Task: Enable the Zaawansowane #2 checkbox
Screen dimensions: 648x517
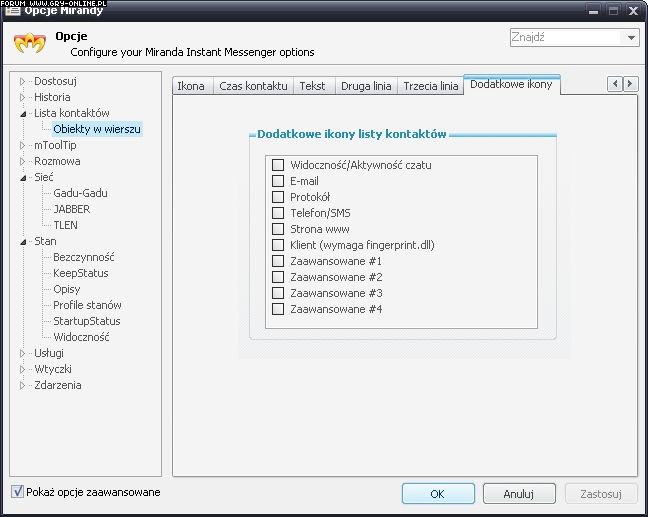Action: tap(278, 277)
